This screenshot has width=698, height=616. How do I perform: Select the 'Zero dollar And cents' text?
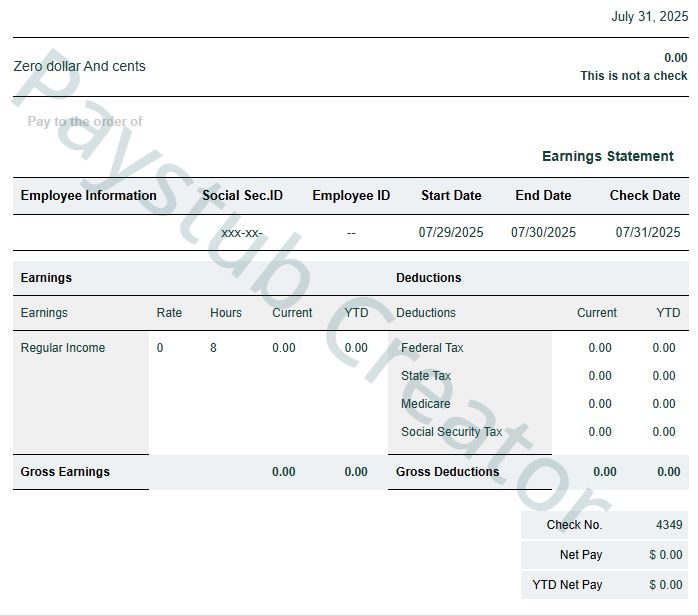(x=80, y=66)
